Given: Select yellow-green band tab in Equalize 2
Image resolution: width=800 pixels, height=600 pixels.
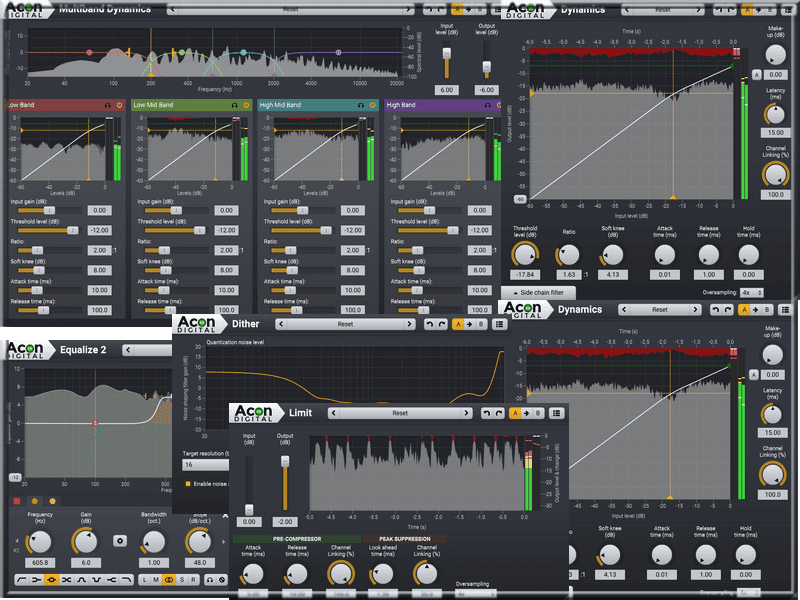Looking at the screenshot, I should [x=52, y=502].
